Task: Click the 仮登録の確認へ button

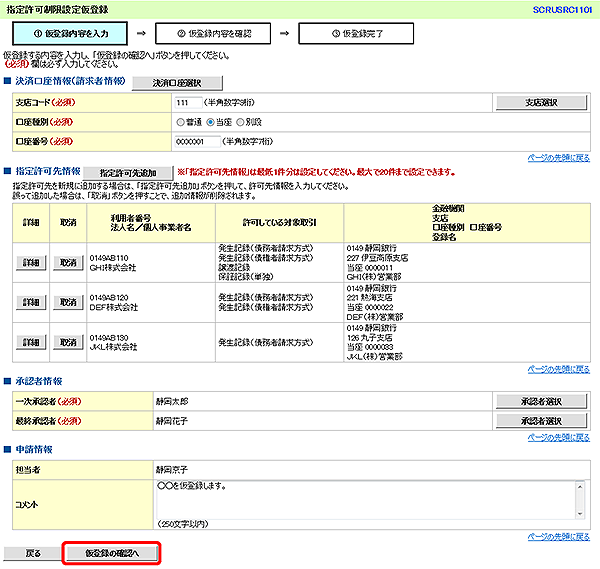Action: coord(112,553)
